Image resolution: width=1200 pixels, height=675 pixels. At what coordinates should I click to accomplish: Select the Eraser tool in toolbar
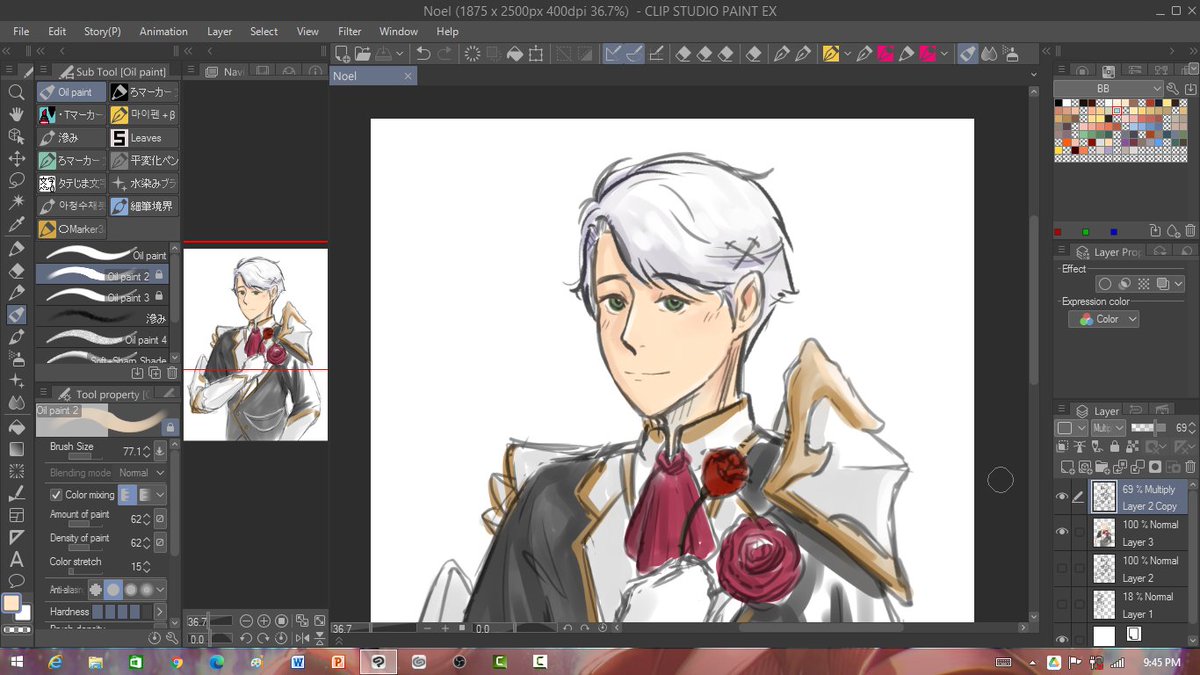coord(16,270)
